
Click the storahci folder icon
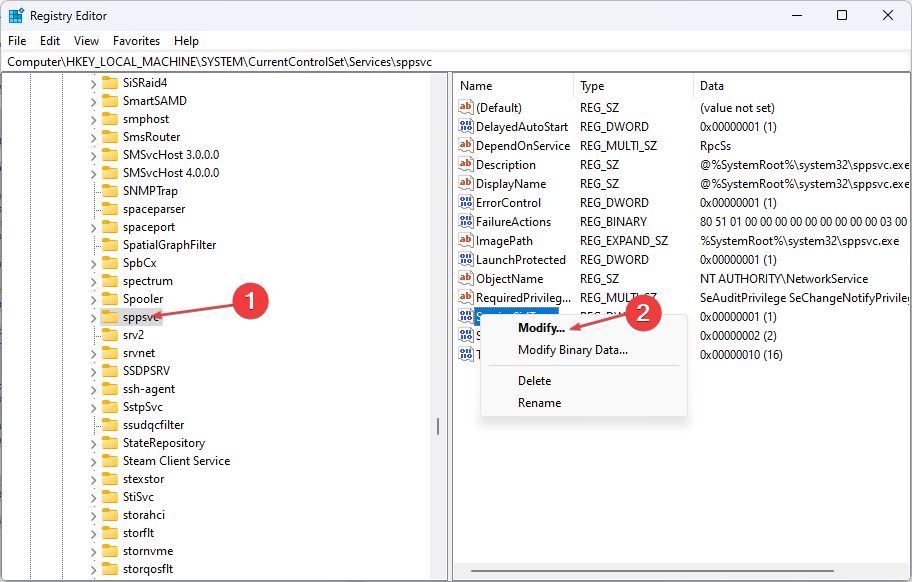point(109,515)
